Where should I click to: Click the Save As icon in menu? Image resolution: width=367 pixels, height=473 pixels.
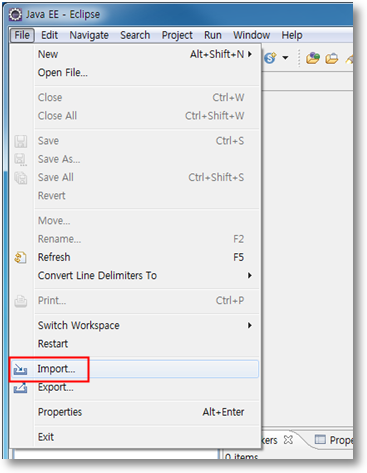click(21, 159)
